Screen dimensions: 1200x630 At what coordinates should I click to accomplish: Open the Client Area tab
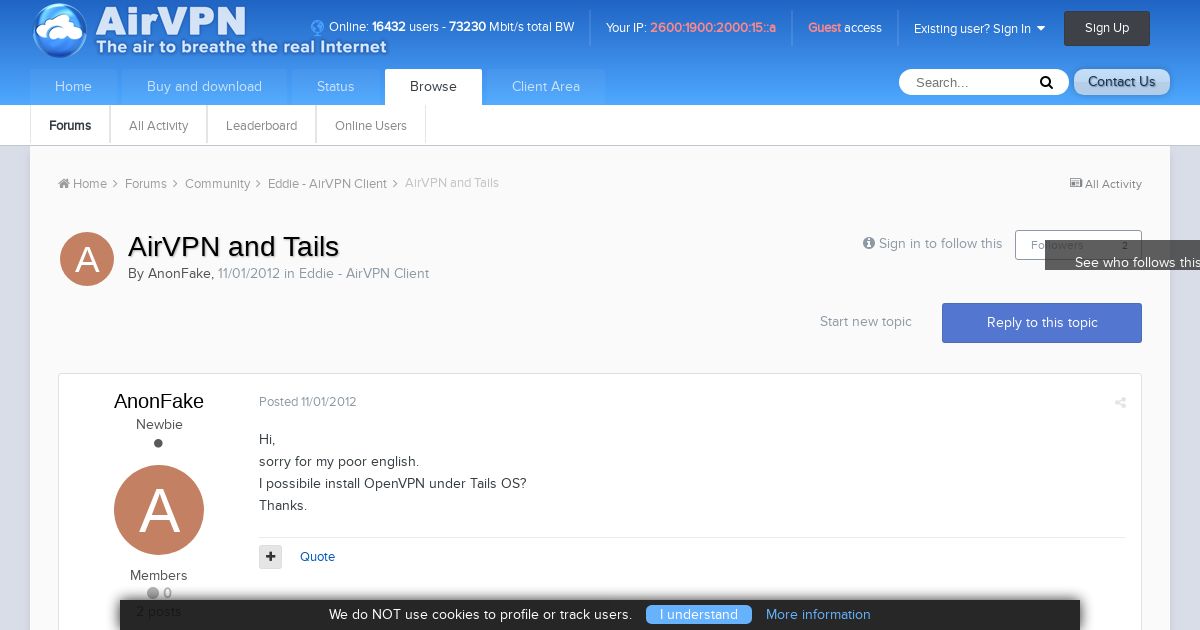pyautogui.click(x=546, y=87)
